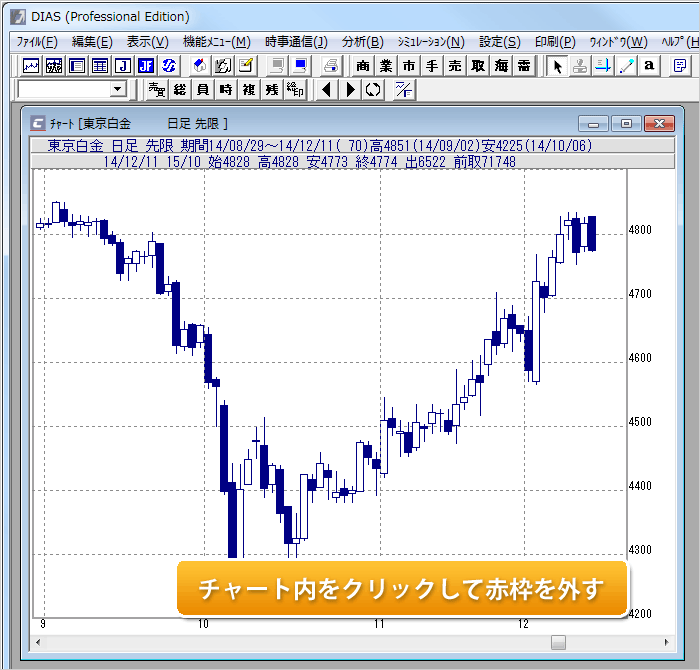Open the combo box dropdown arrow in toolbar
The image size is (700, 670).
tap(118, 90)
